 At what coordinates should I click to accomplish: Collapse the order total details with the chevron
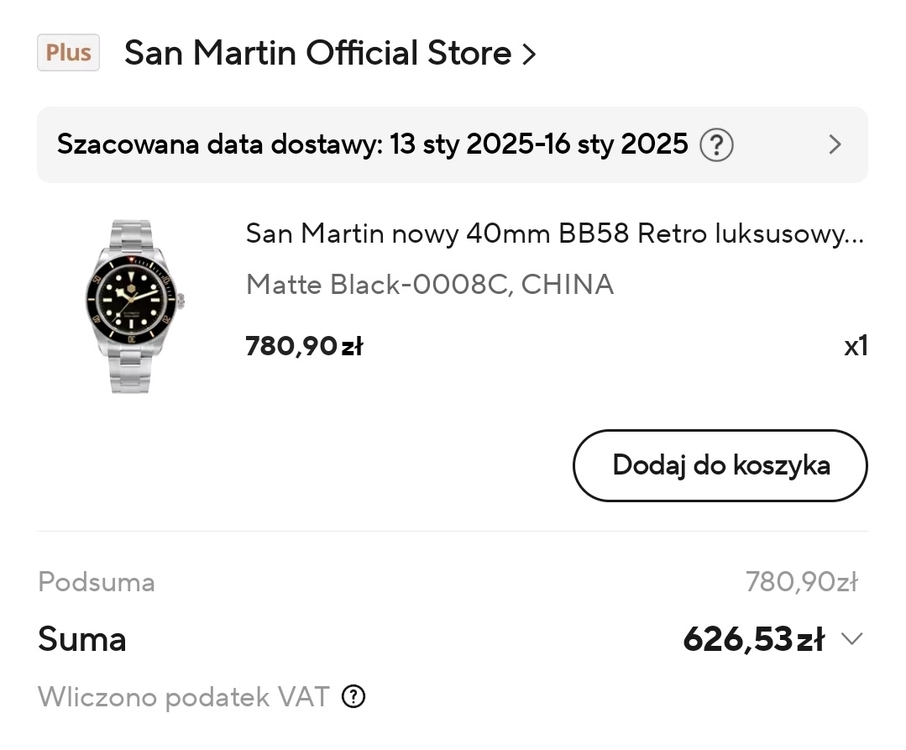click(853, 638)
